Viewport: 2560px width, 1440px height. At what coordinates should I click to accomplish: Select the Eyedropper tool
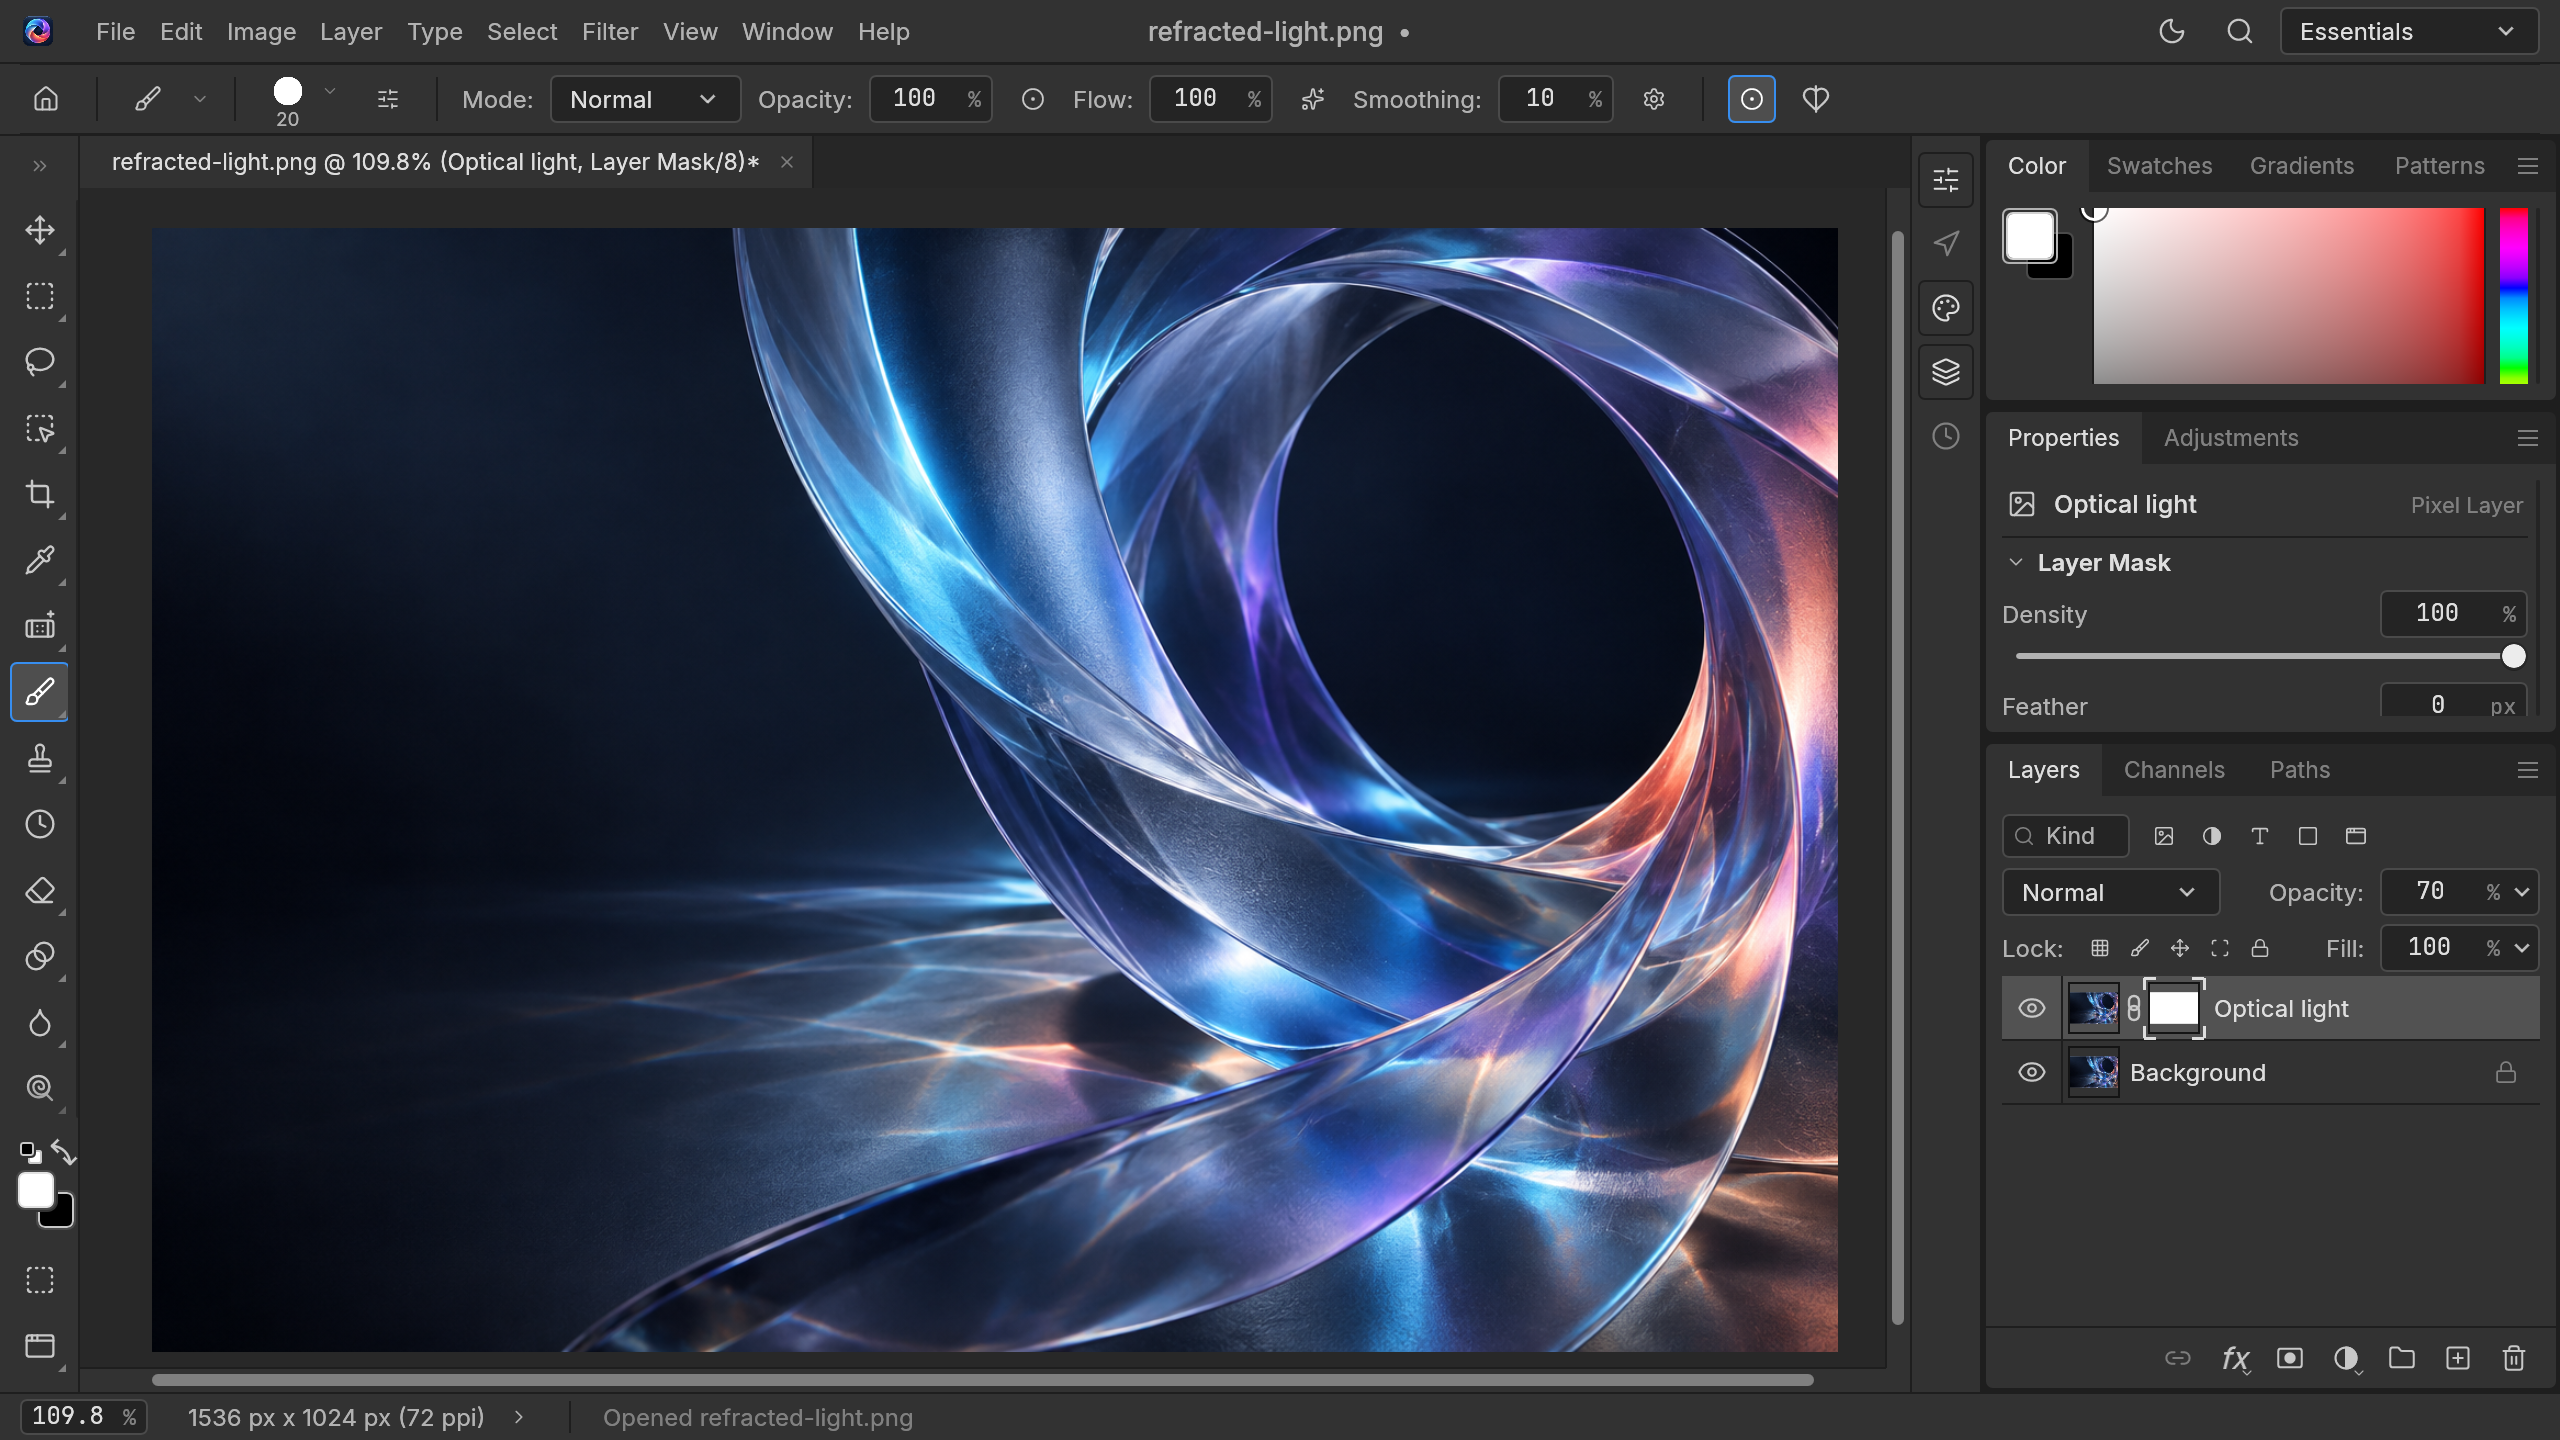[x=40, y=560]
